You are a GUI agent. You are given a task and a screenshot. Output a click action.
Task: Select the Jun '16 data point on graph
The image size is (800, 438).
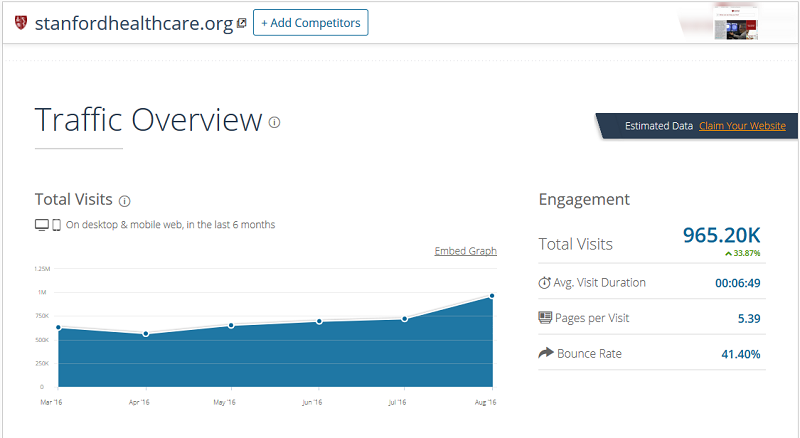click(x=319, y=321)
